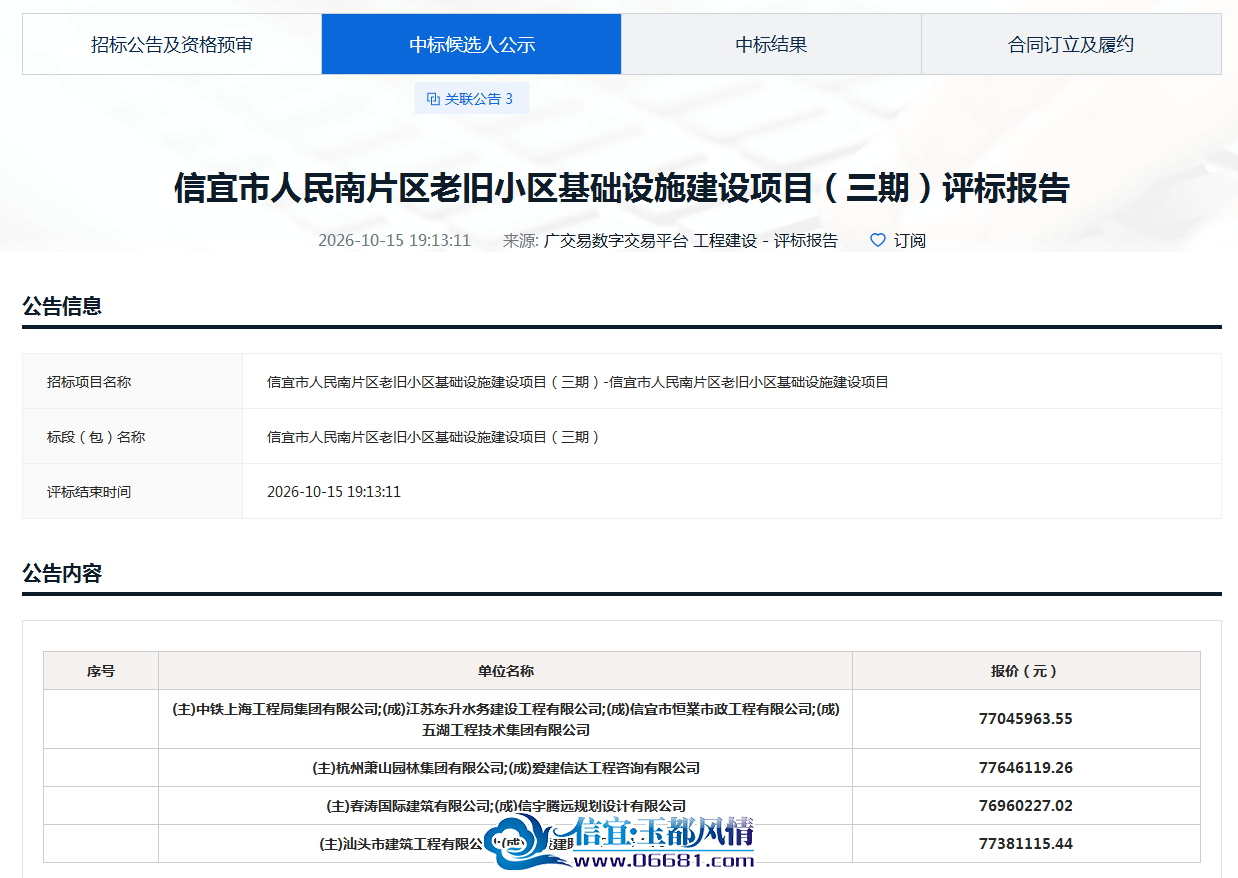Click the 中铁上海工程局集团有限公司 bidder row

coord(622,719)
